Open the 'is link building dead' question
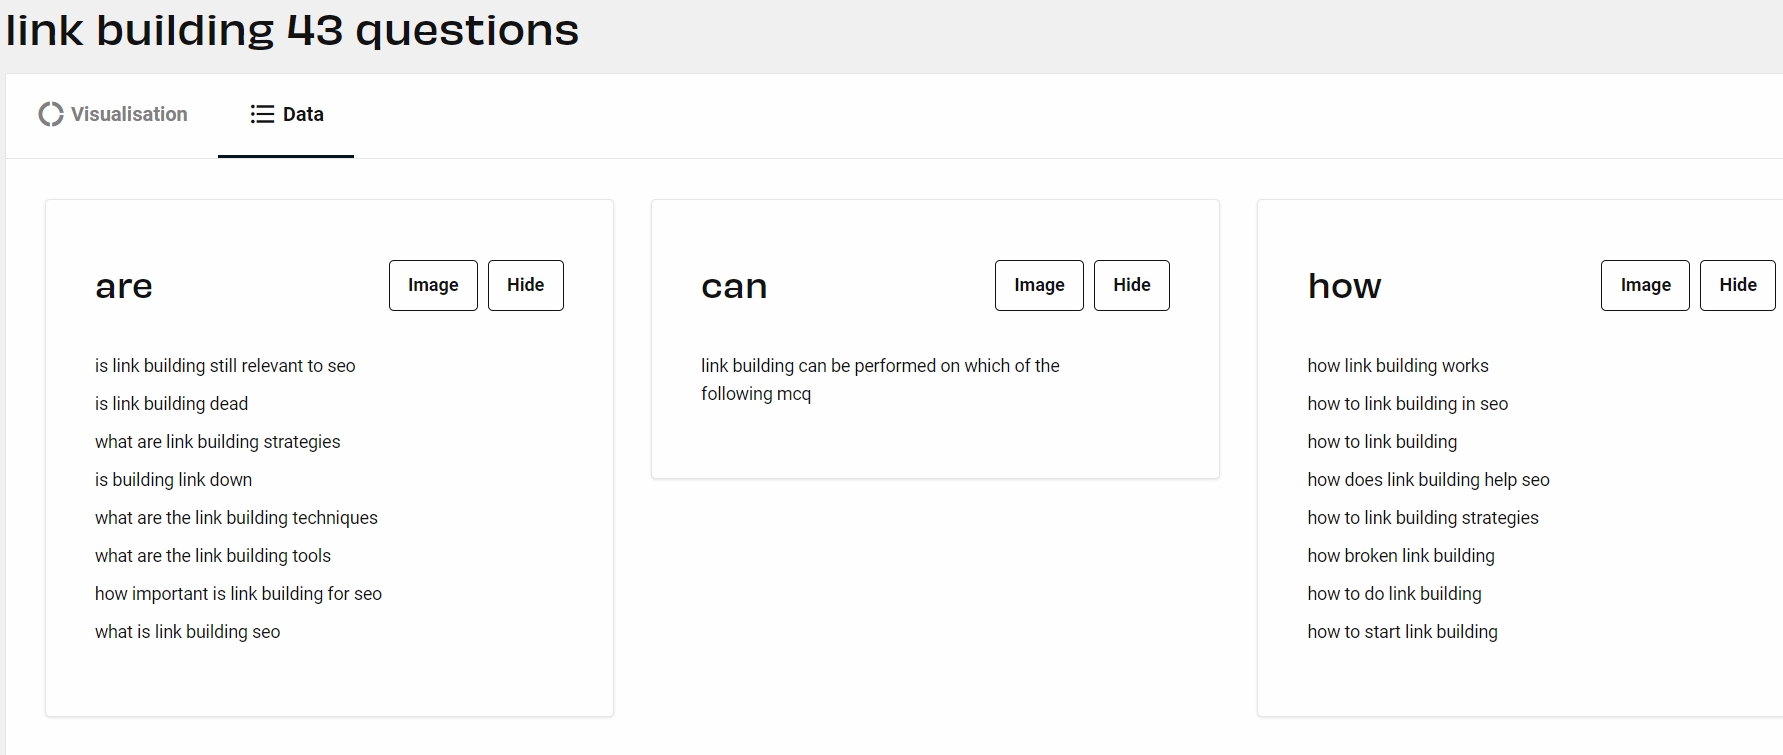The height and width of the screenshot is (755, 1783). click(171, 404)
